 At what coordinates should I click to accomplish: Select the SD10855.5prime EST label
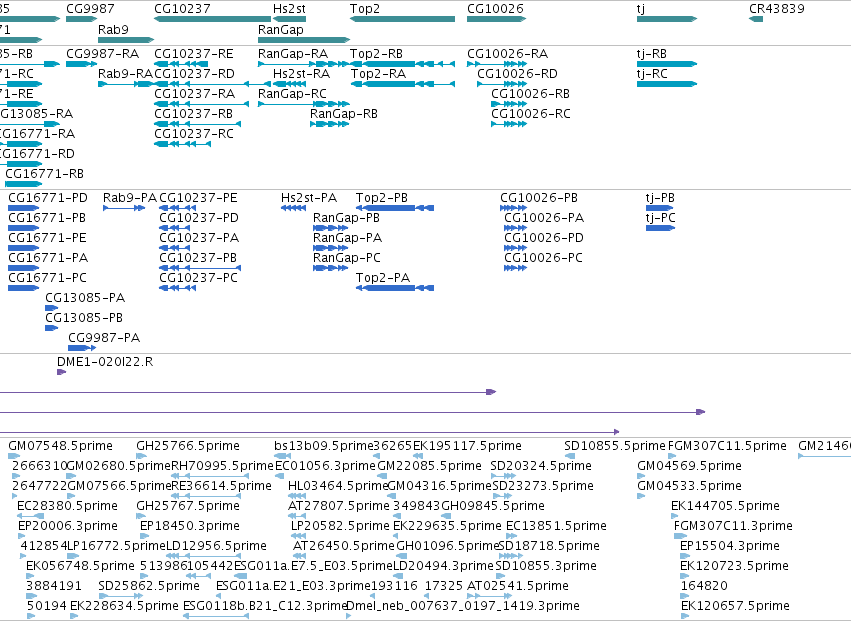(x=614, y=446)
